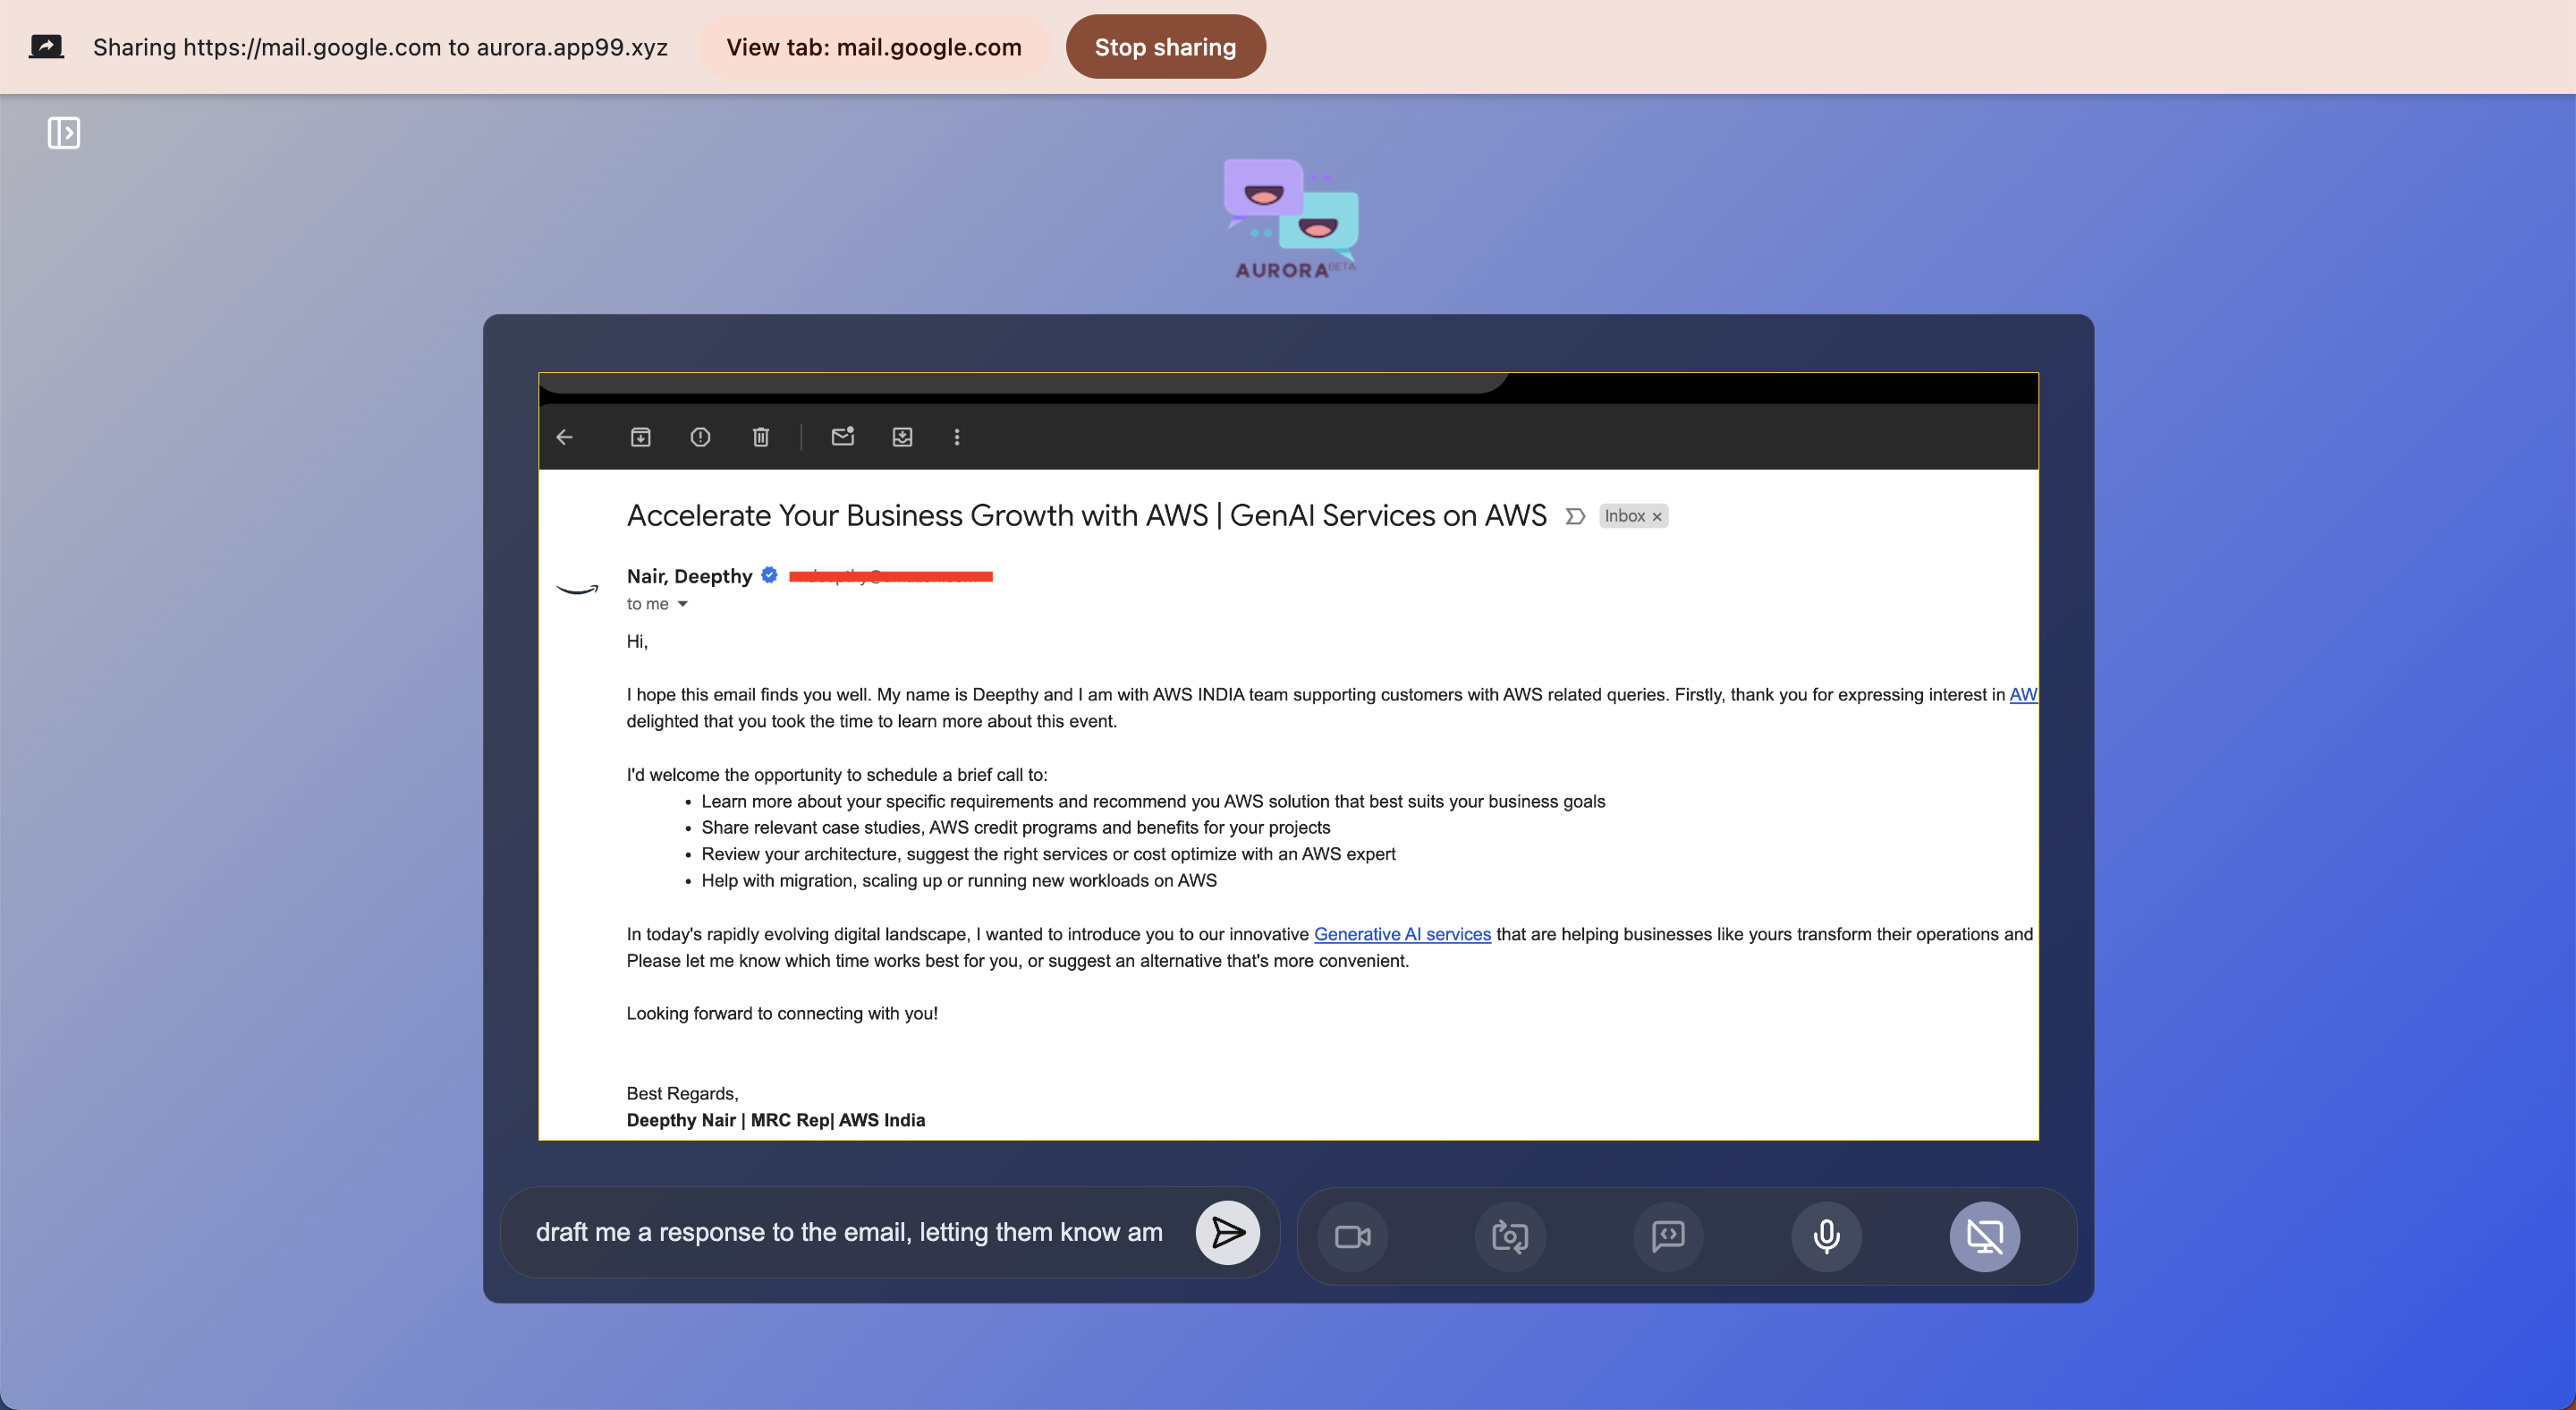Archive the email with archive icon
The width and height of the screenshot is (2576, 1410).
(640, 437)
